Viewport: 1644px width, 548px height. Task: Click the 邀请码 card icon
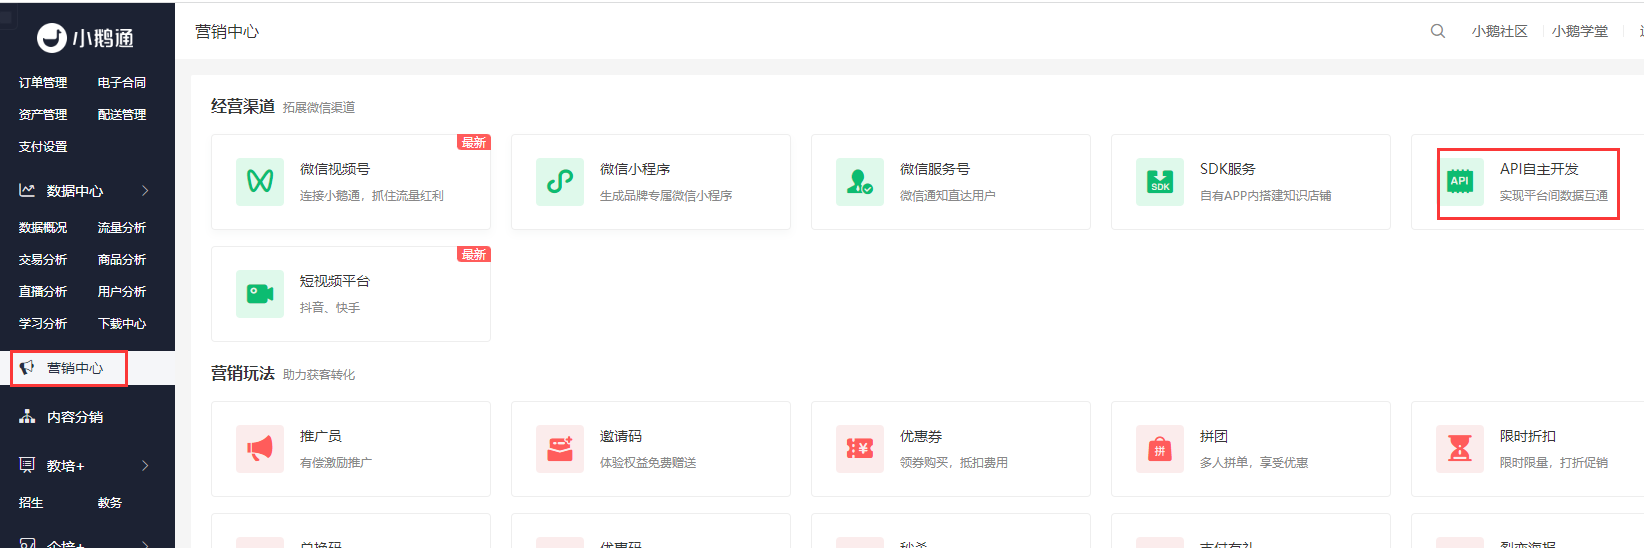tap(560, 449)
